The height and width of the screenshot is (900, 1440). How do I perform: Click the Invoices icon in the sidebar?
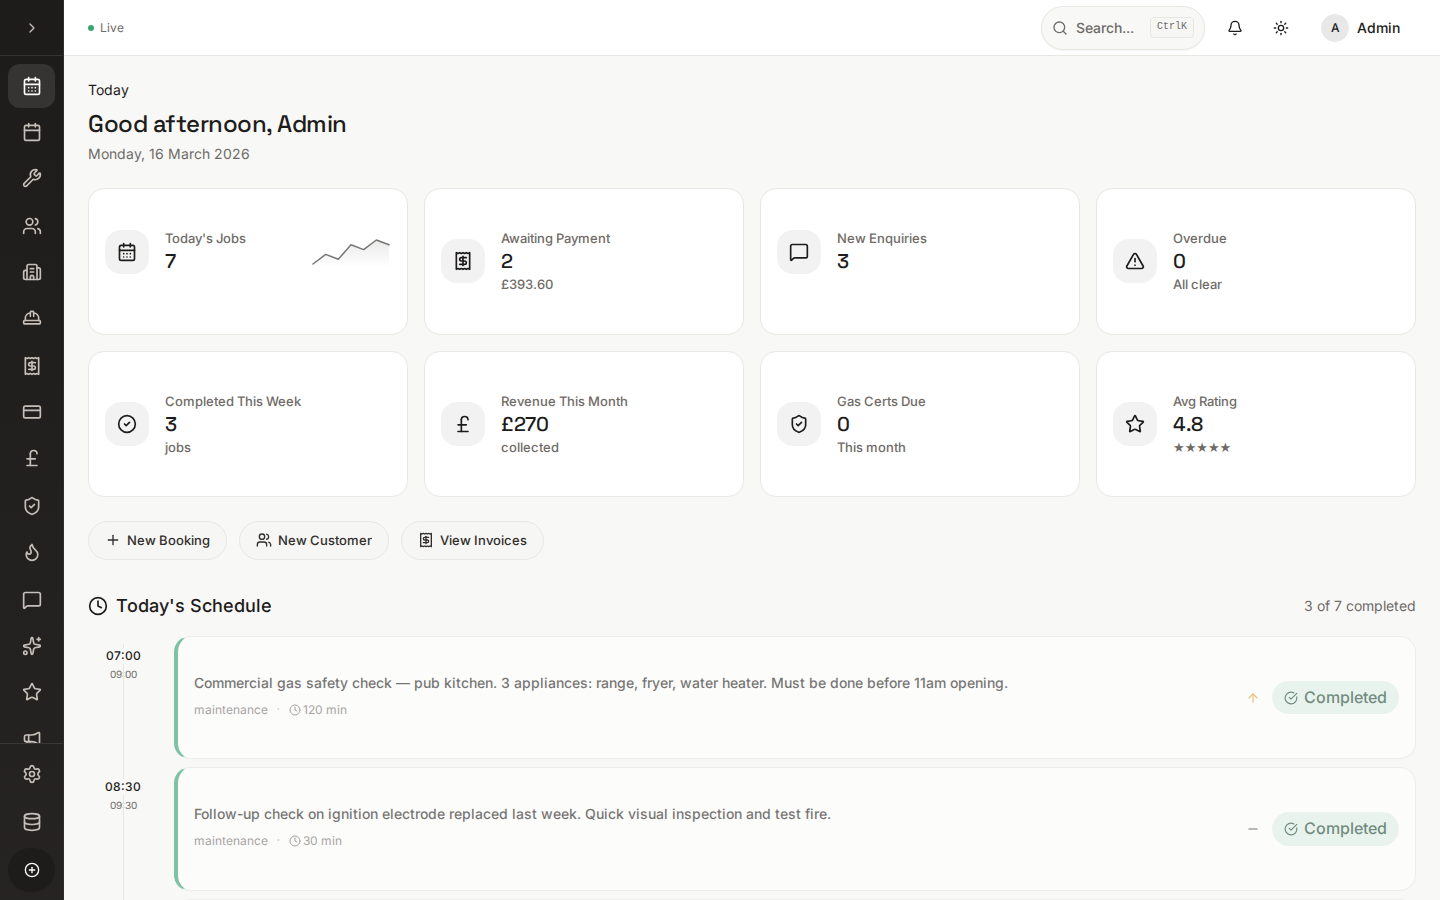click(31, 366)
